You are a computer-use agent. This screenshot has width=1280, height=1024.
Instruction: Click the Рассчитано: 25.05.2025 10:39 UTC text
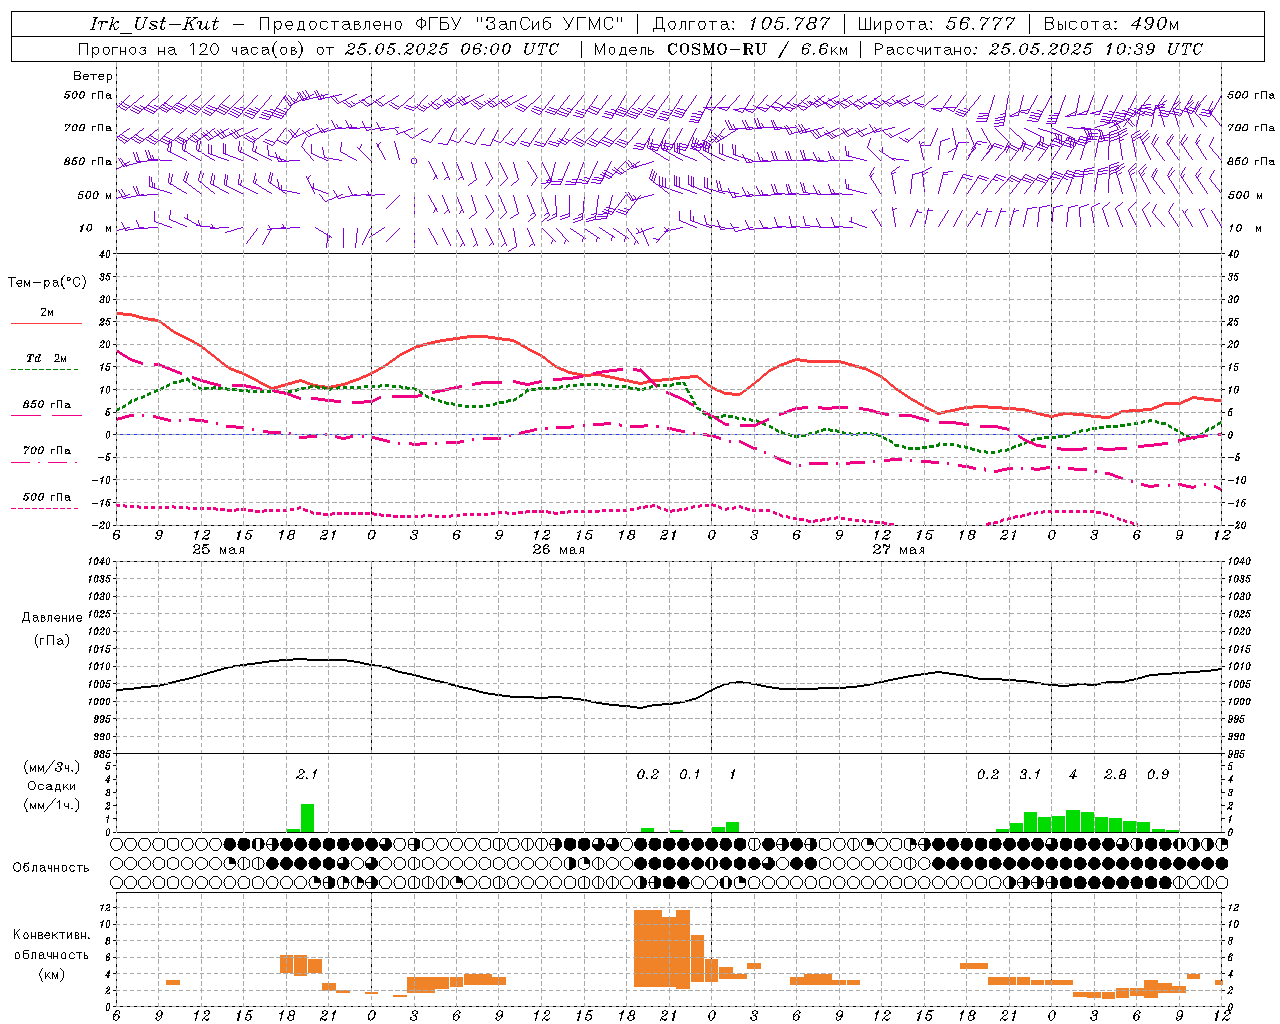1038,49
